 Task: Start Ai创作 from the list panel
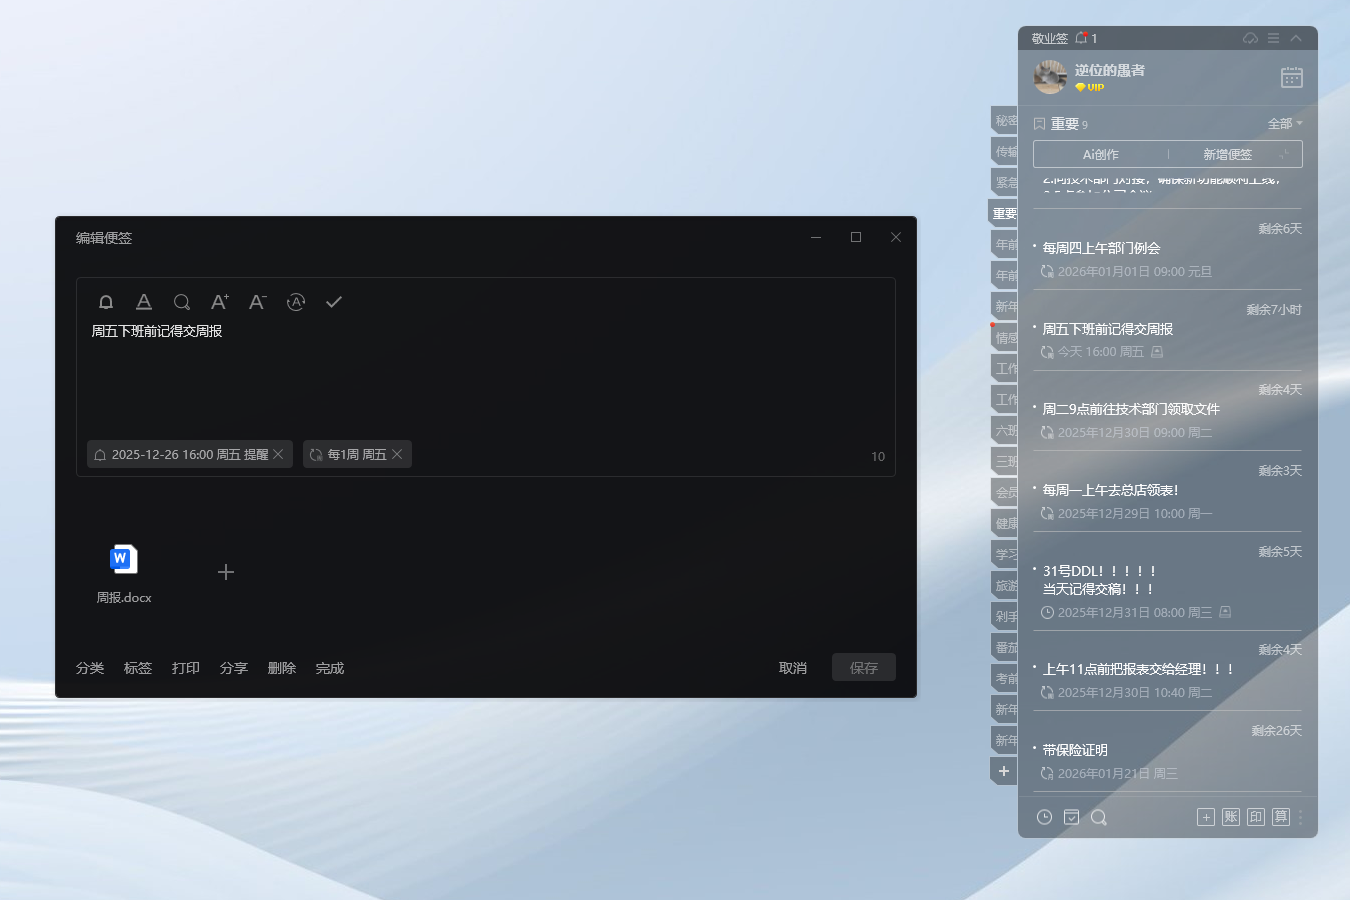click(1101, 153)
